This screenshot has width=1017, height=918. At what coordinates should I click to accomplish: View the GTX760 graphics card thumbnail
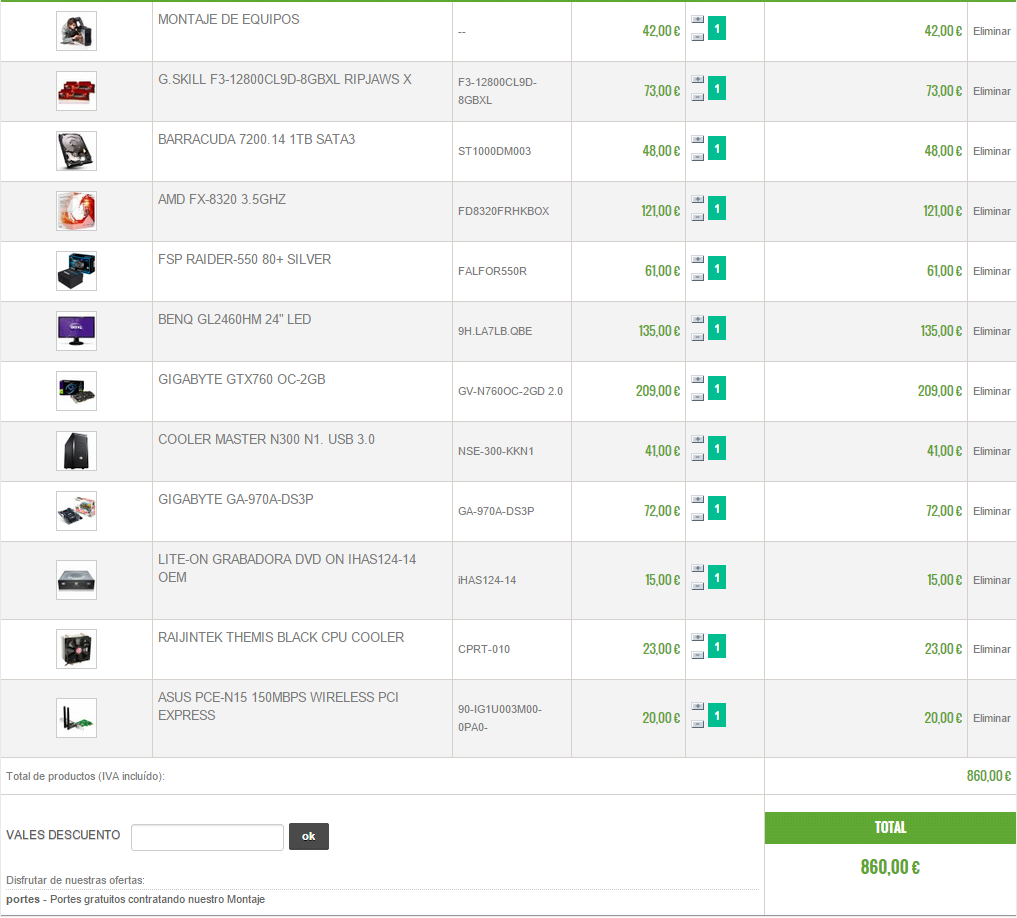(x=77, y=391)
